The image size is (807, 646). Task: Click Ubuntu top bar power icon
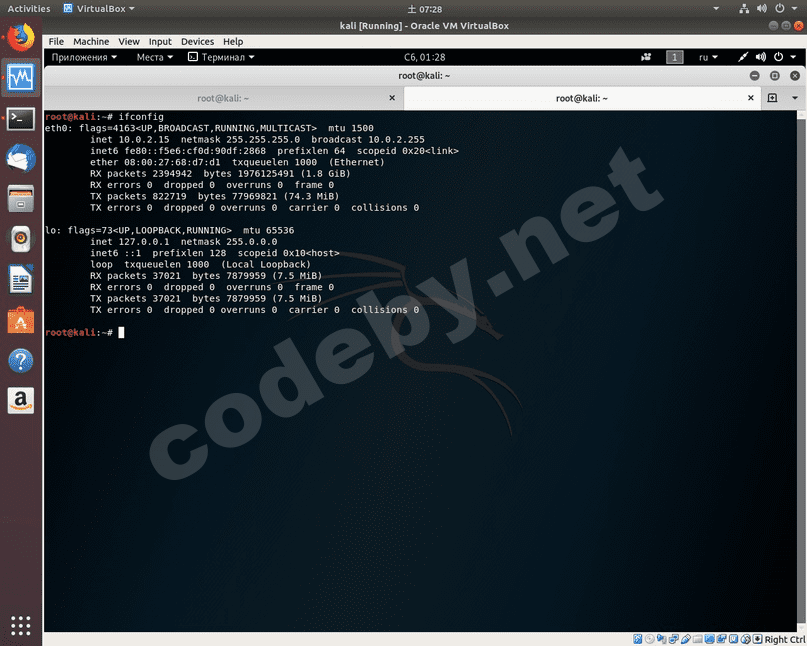(780, 9)
